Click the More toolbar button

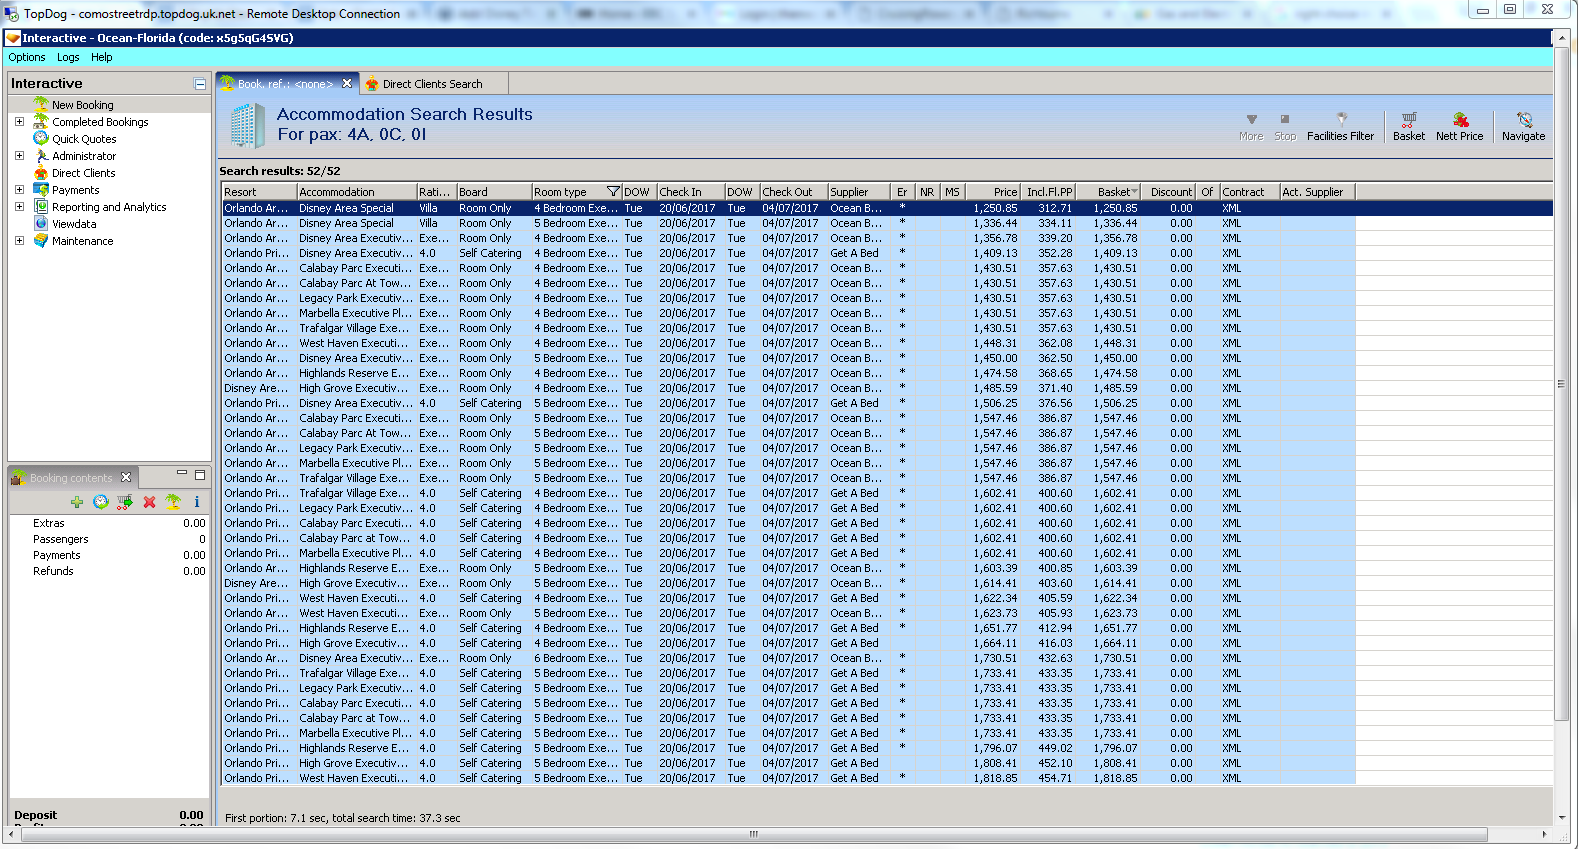coord(1251,127)
